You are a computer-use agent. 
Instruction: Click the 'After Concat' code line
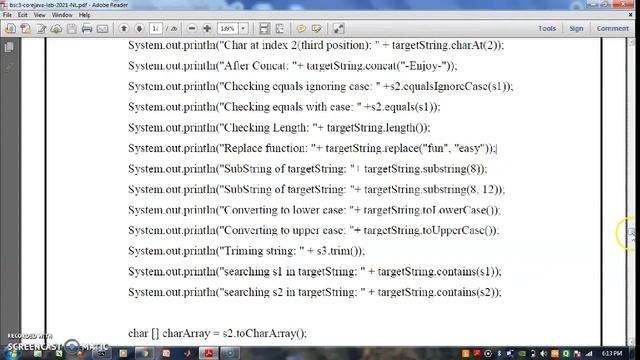click(x=293, y=66)
